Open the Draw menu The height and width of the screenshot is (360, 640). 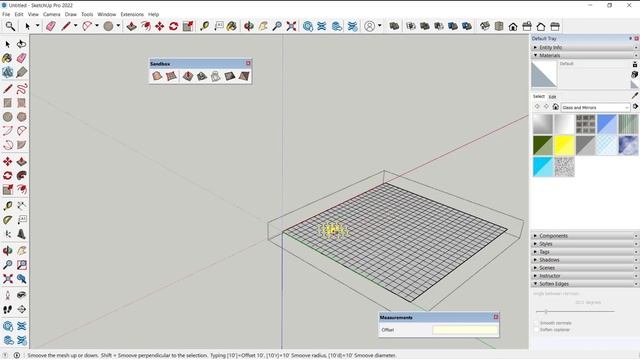coord(71,14)
